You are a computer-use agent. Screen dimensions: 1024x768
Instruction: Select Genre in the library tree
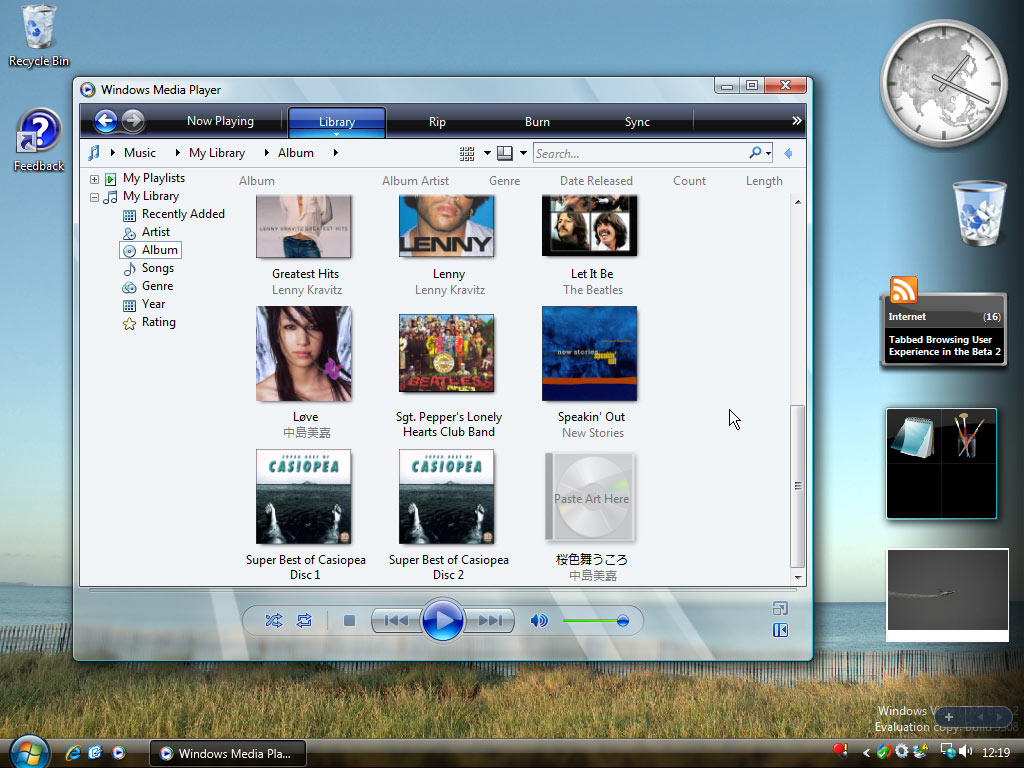tap(157, 286)
